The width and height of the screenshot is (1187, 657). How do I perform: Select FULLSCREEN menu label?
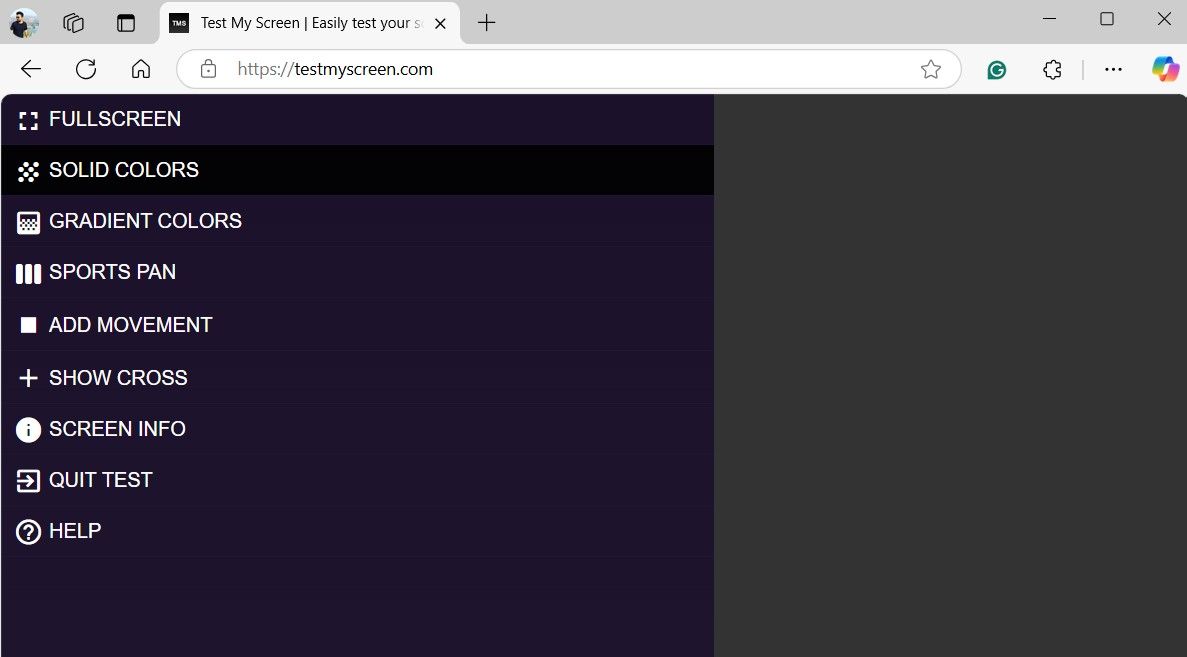[115, 119]
